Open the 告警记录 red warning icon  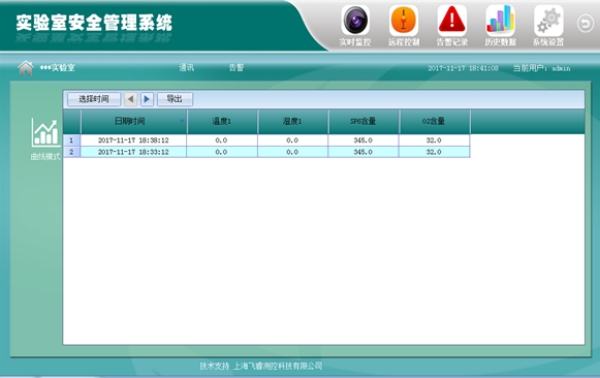[452, 21]
